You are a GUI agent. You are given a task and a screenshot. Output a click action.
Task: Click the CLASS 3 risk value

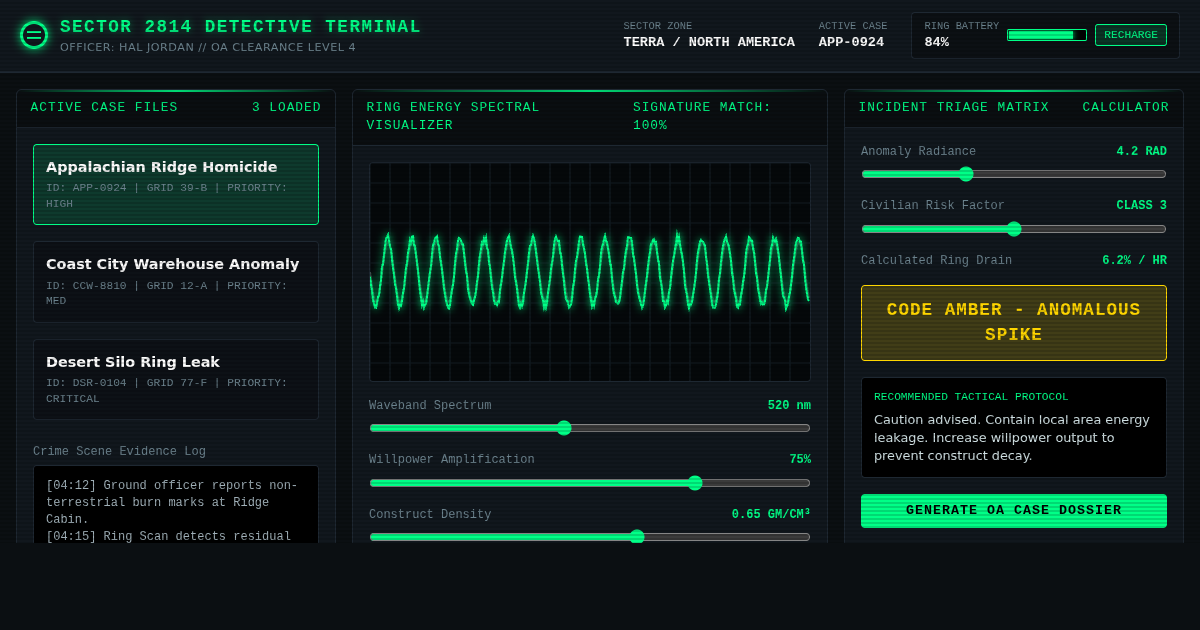(x=1142, y=206)
